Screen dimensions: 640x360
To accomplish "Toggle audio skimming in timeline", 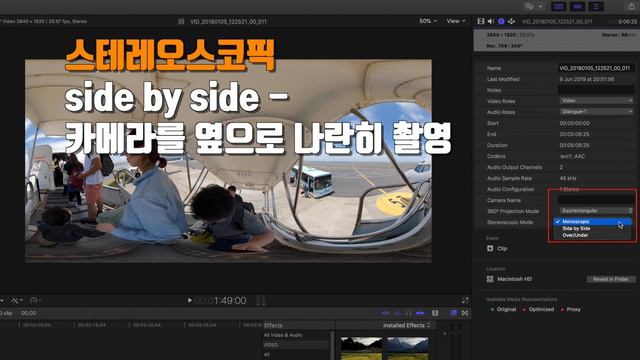I will click(x=397, y=313).
